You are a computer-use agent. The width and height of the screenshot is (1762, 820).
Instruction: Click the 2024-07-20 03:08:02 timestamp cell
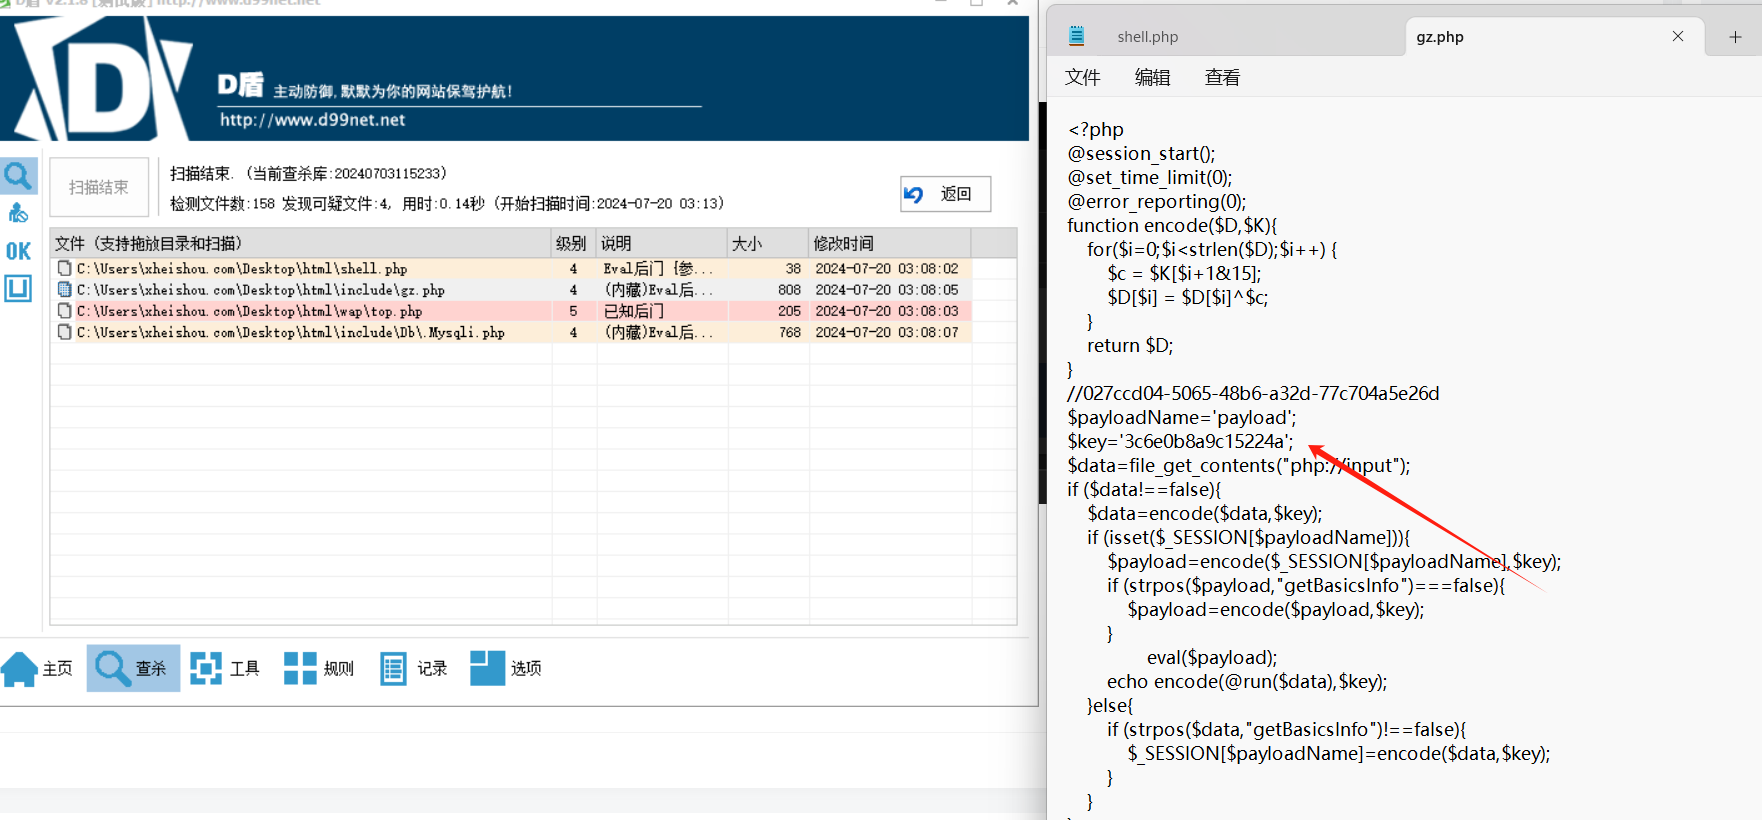click(887, 269)
